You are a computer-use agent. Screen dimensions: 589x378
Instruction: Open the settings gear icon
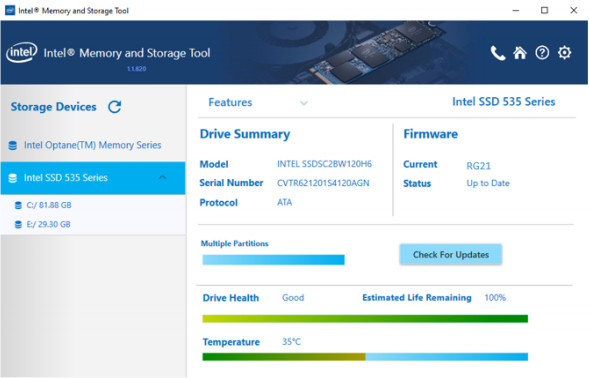(564, 53)
